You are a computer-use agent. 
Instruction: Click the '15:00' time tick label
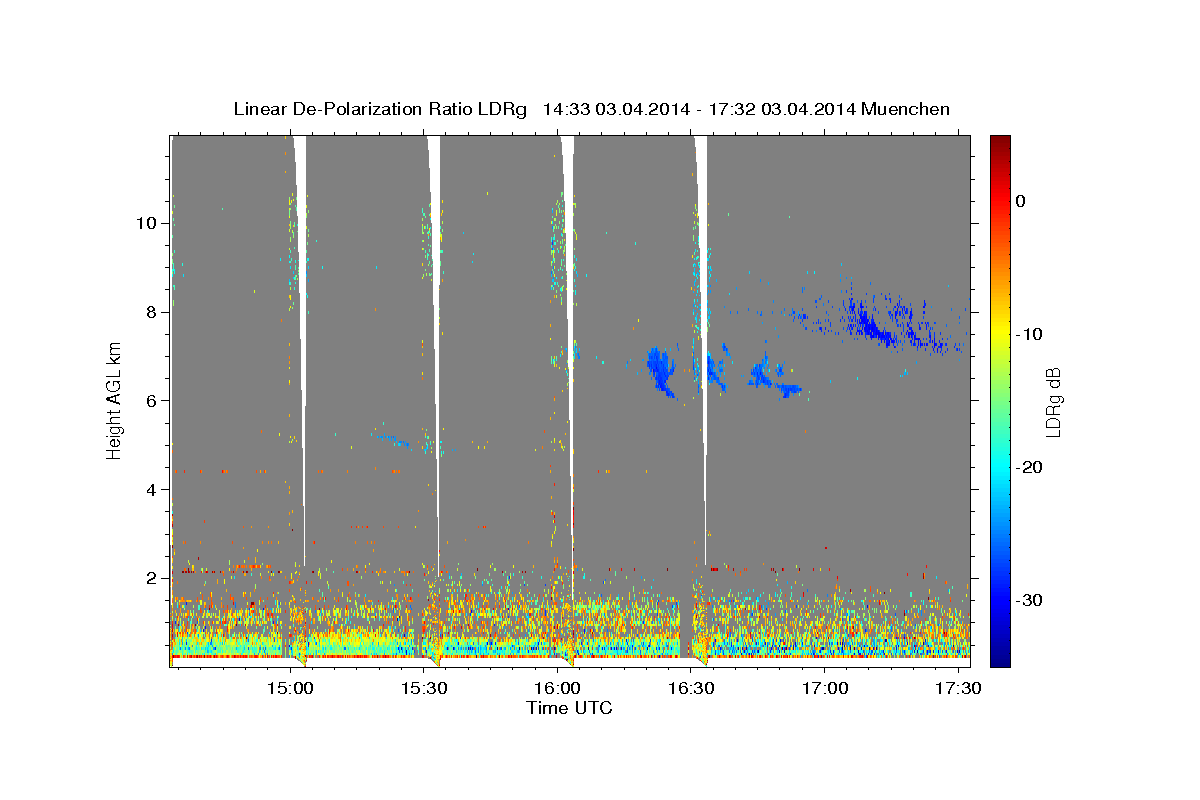pyautogui.click(x=291, y=688)
